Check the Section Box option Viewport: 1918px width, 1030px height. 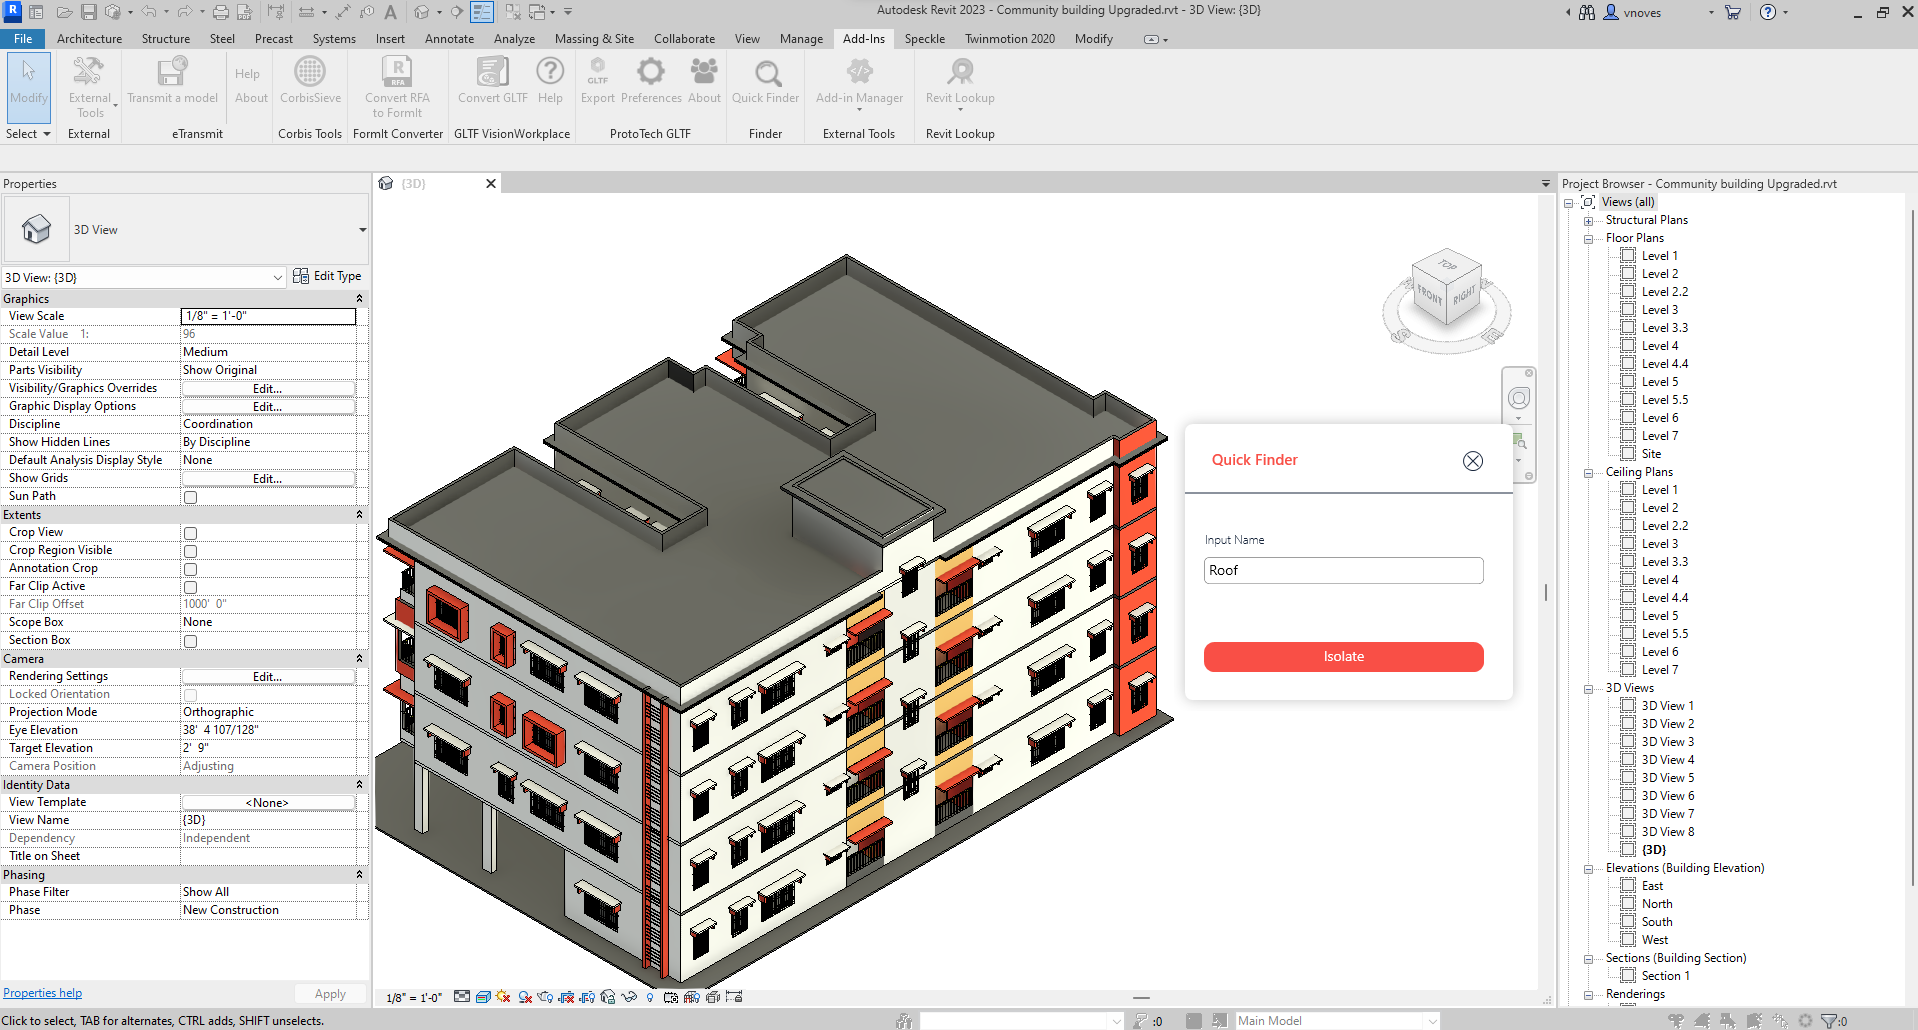[190, 641]
